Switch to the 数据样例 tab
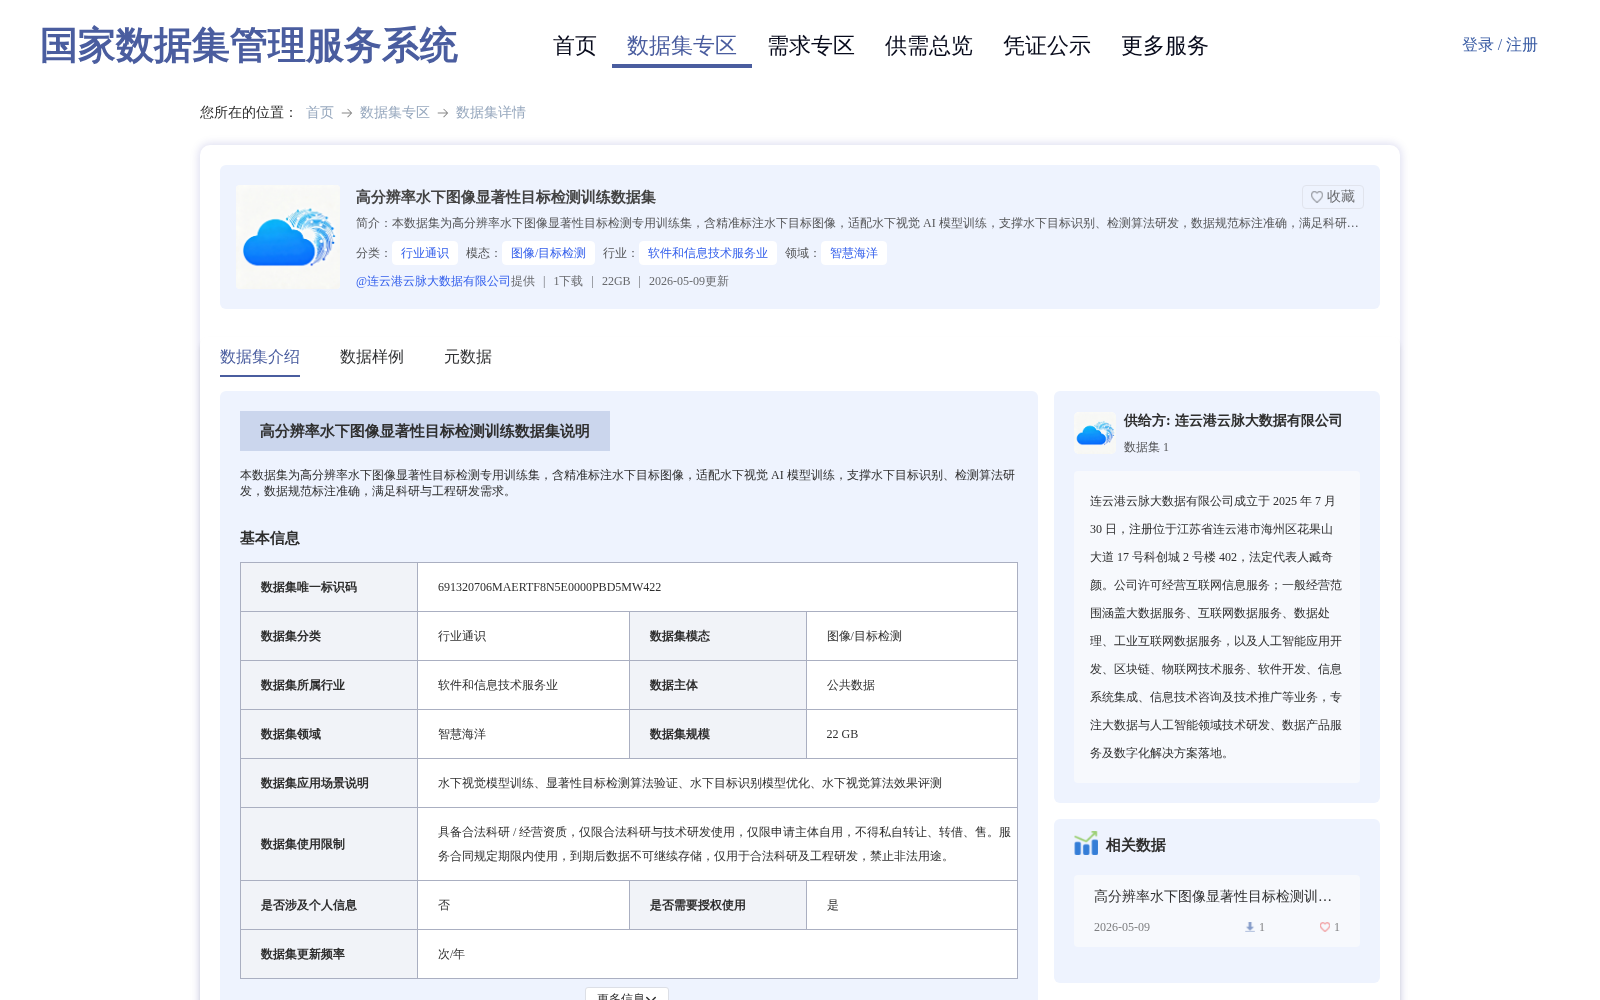Screen dimensions: 1600x1000 372,357
